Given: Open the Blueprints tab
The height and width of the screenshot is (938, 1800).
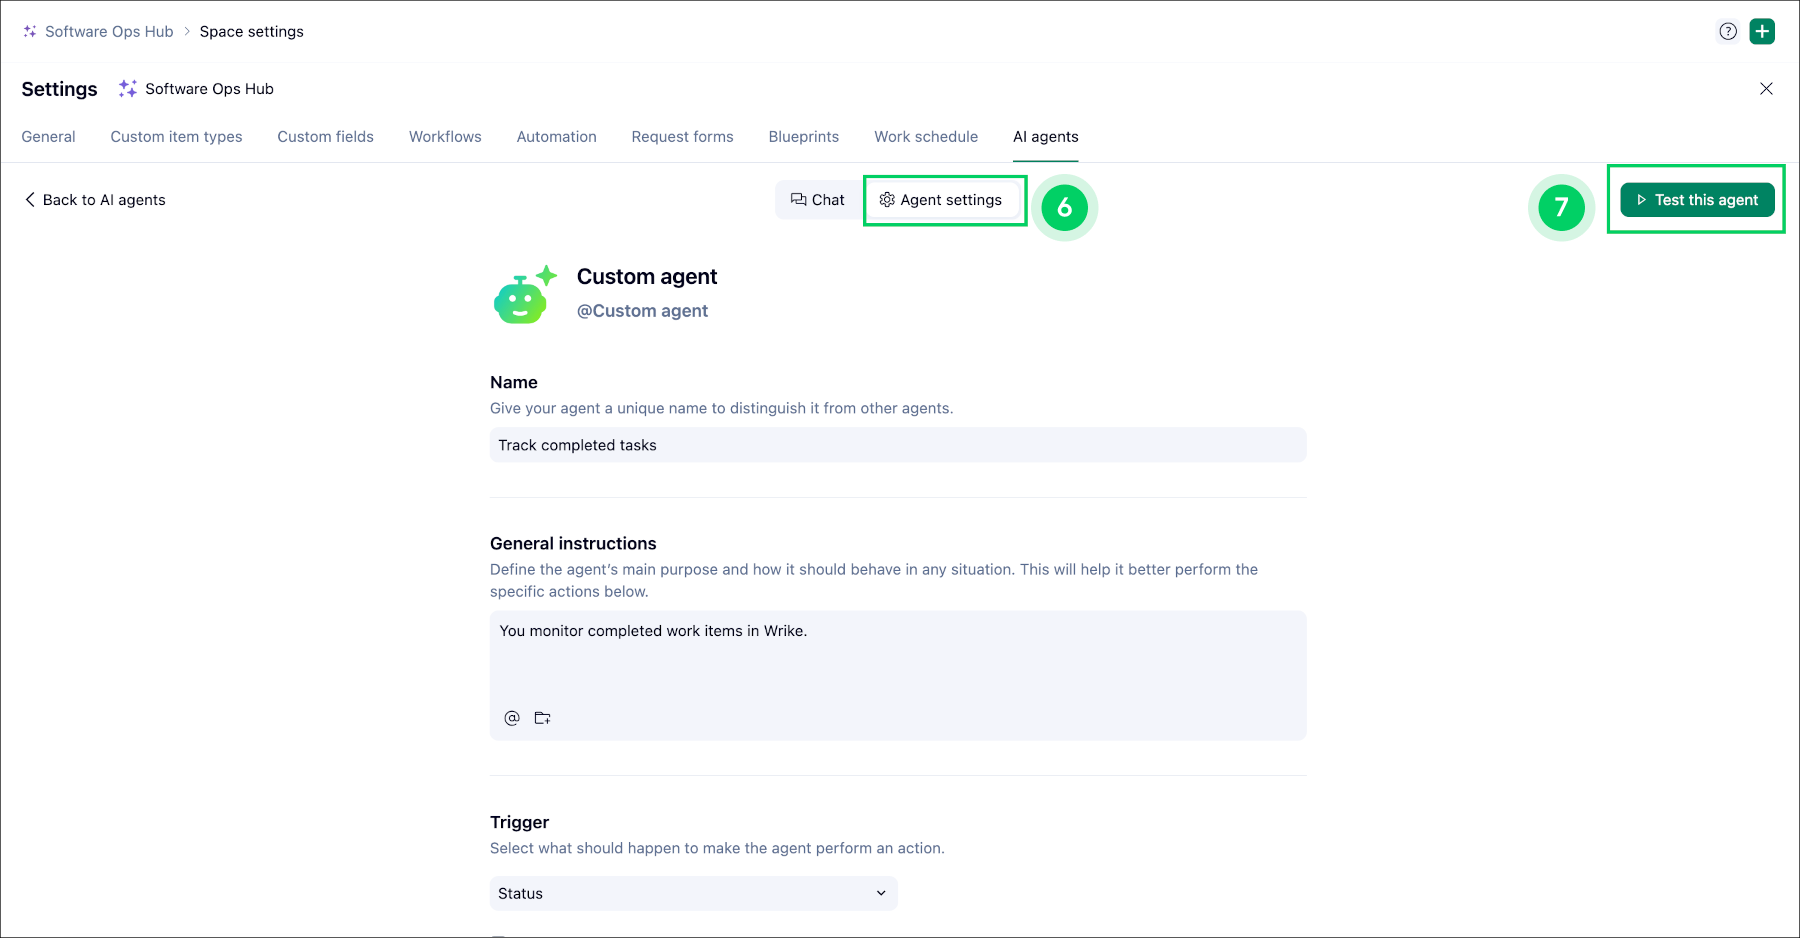Looking at the screenshot, I should point(803,137).
